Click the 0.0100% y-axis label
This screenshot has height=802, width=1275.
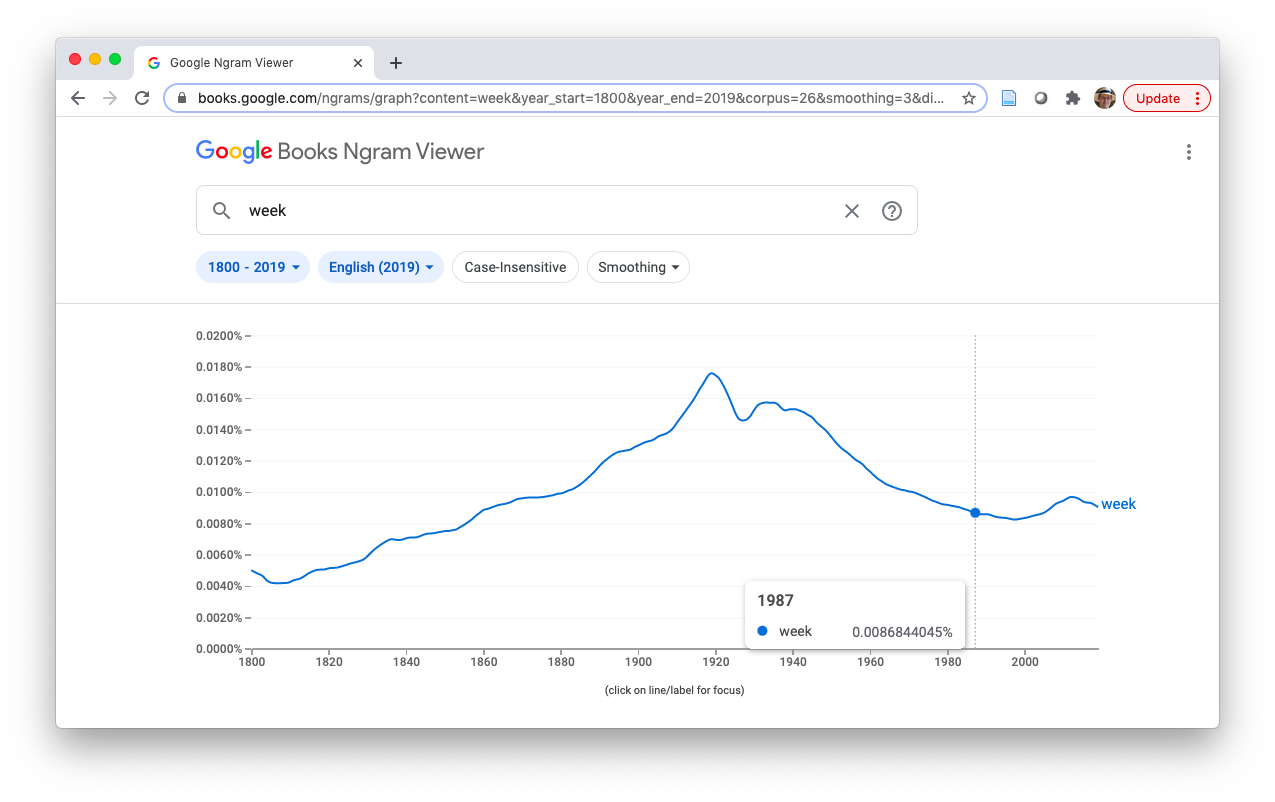(x=219, y=492)
